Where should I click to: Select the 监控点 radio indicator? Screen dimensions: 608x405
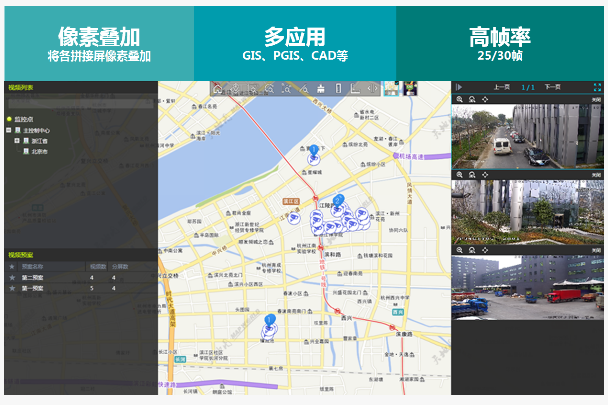point(9,119)
